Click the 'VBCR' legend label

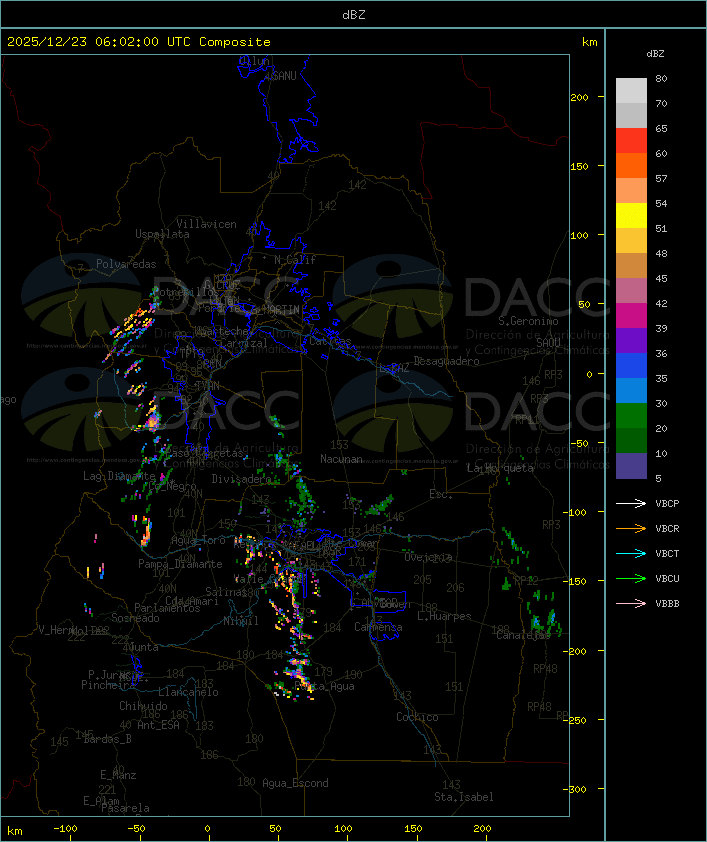[x=667, y=528]
